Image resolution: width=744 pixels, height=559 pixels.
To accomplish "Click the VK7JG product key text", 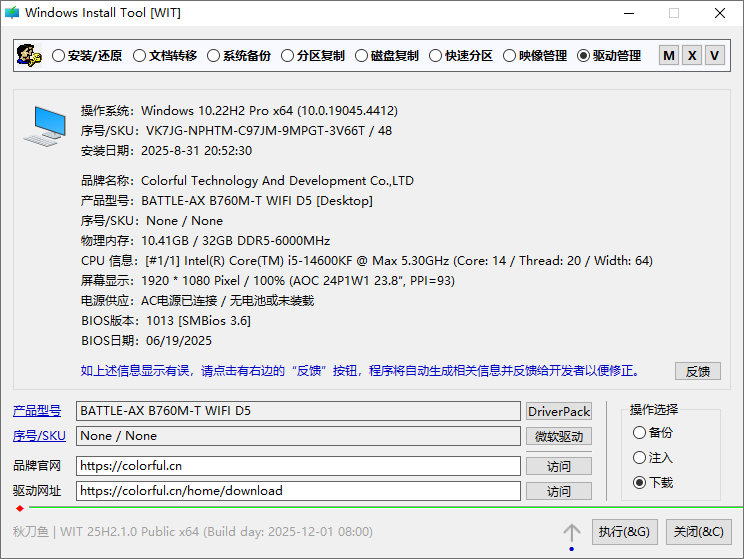I will pyautogui.click(x=269, y=130).
